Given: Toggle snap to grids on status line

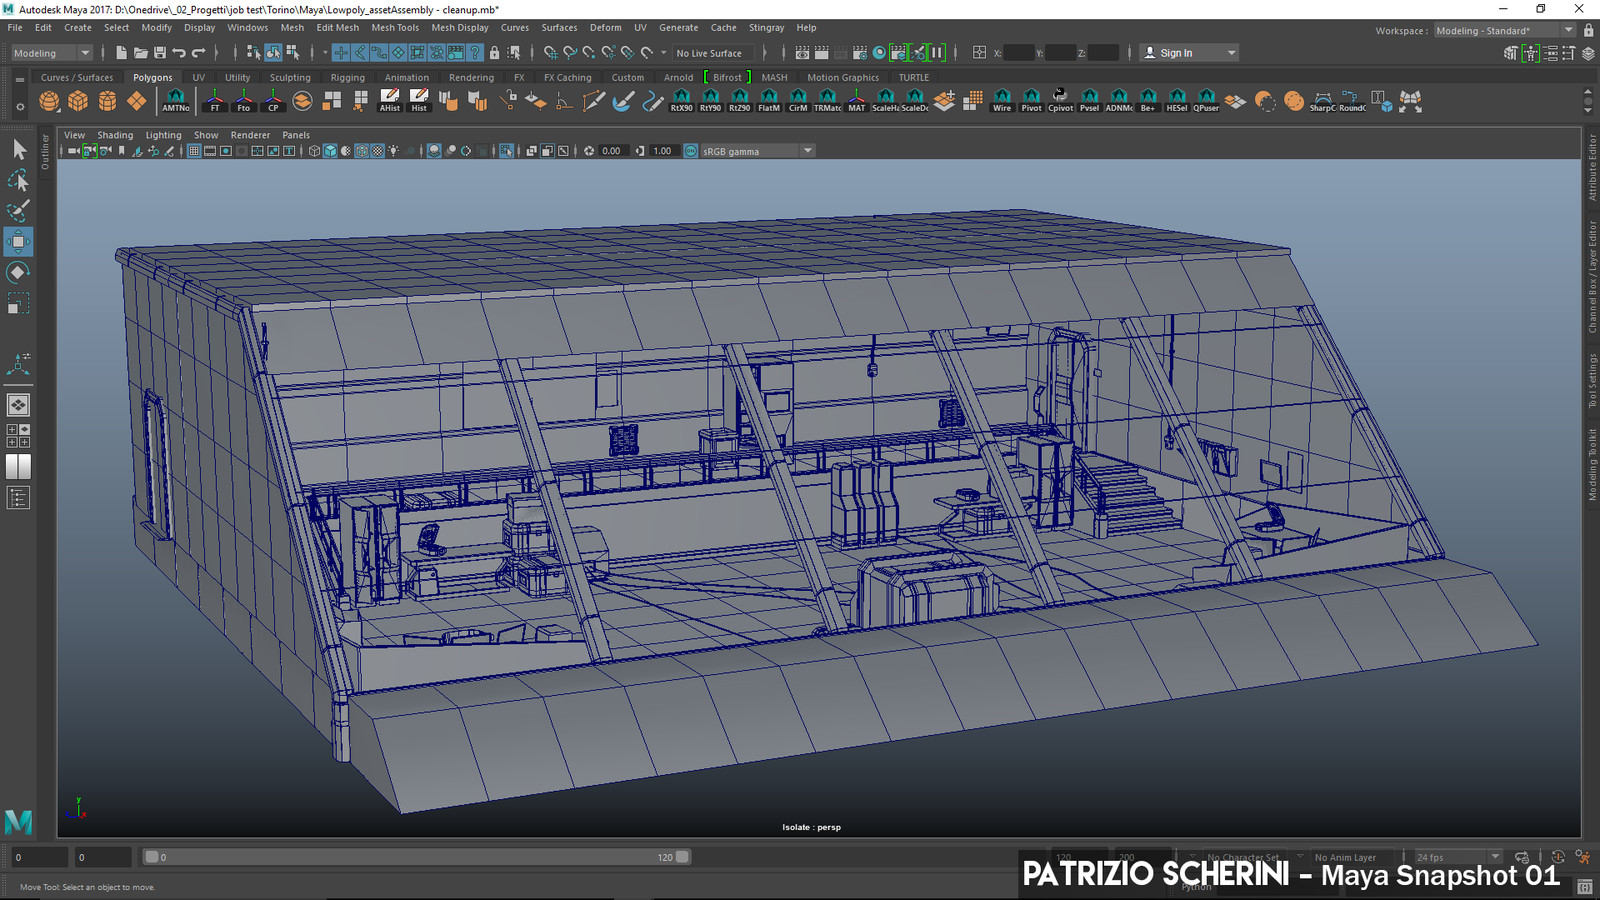Looking at the screenshot, I should click(551, 53).
